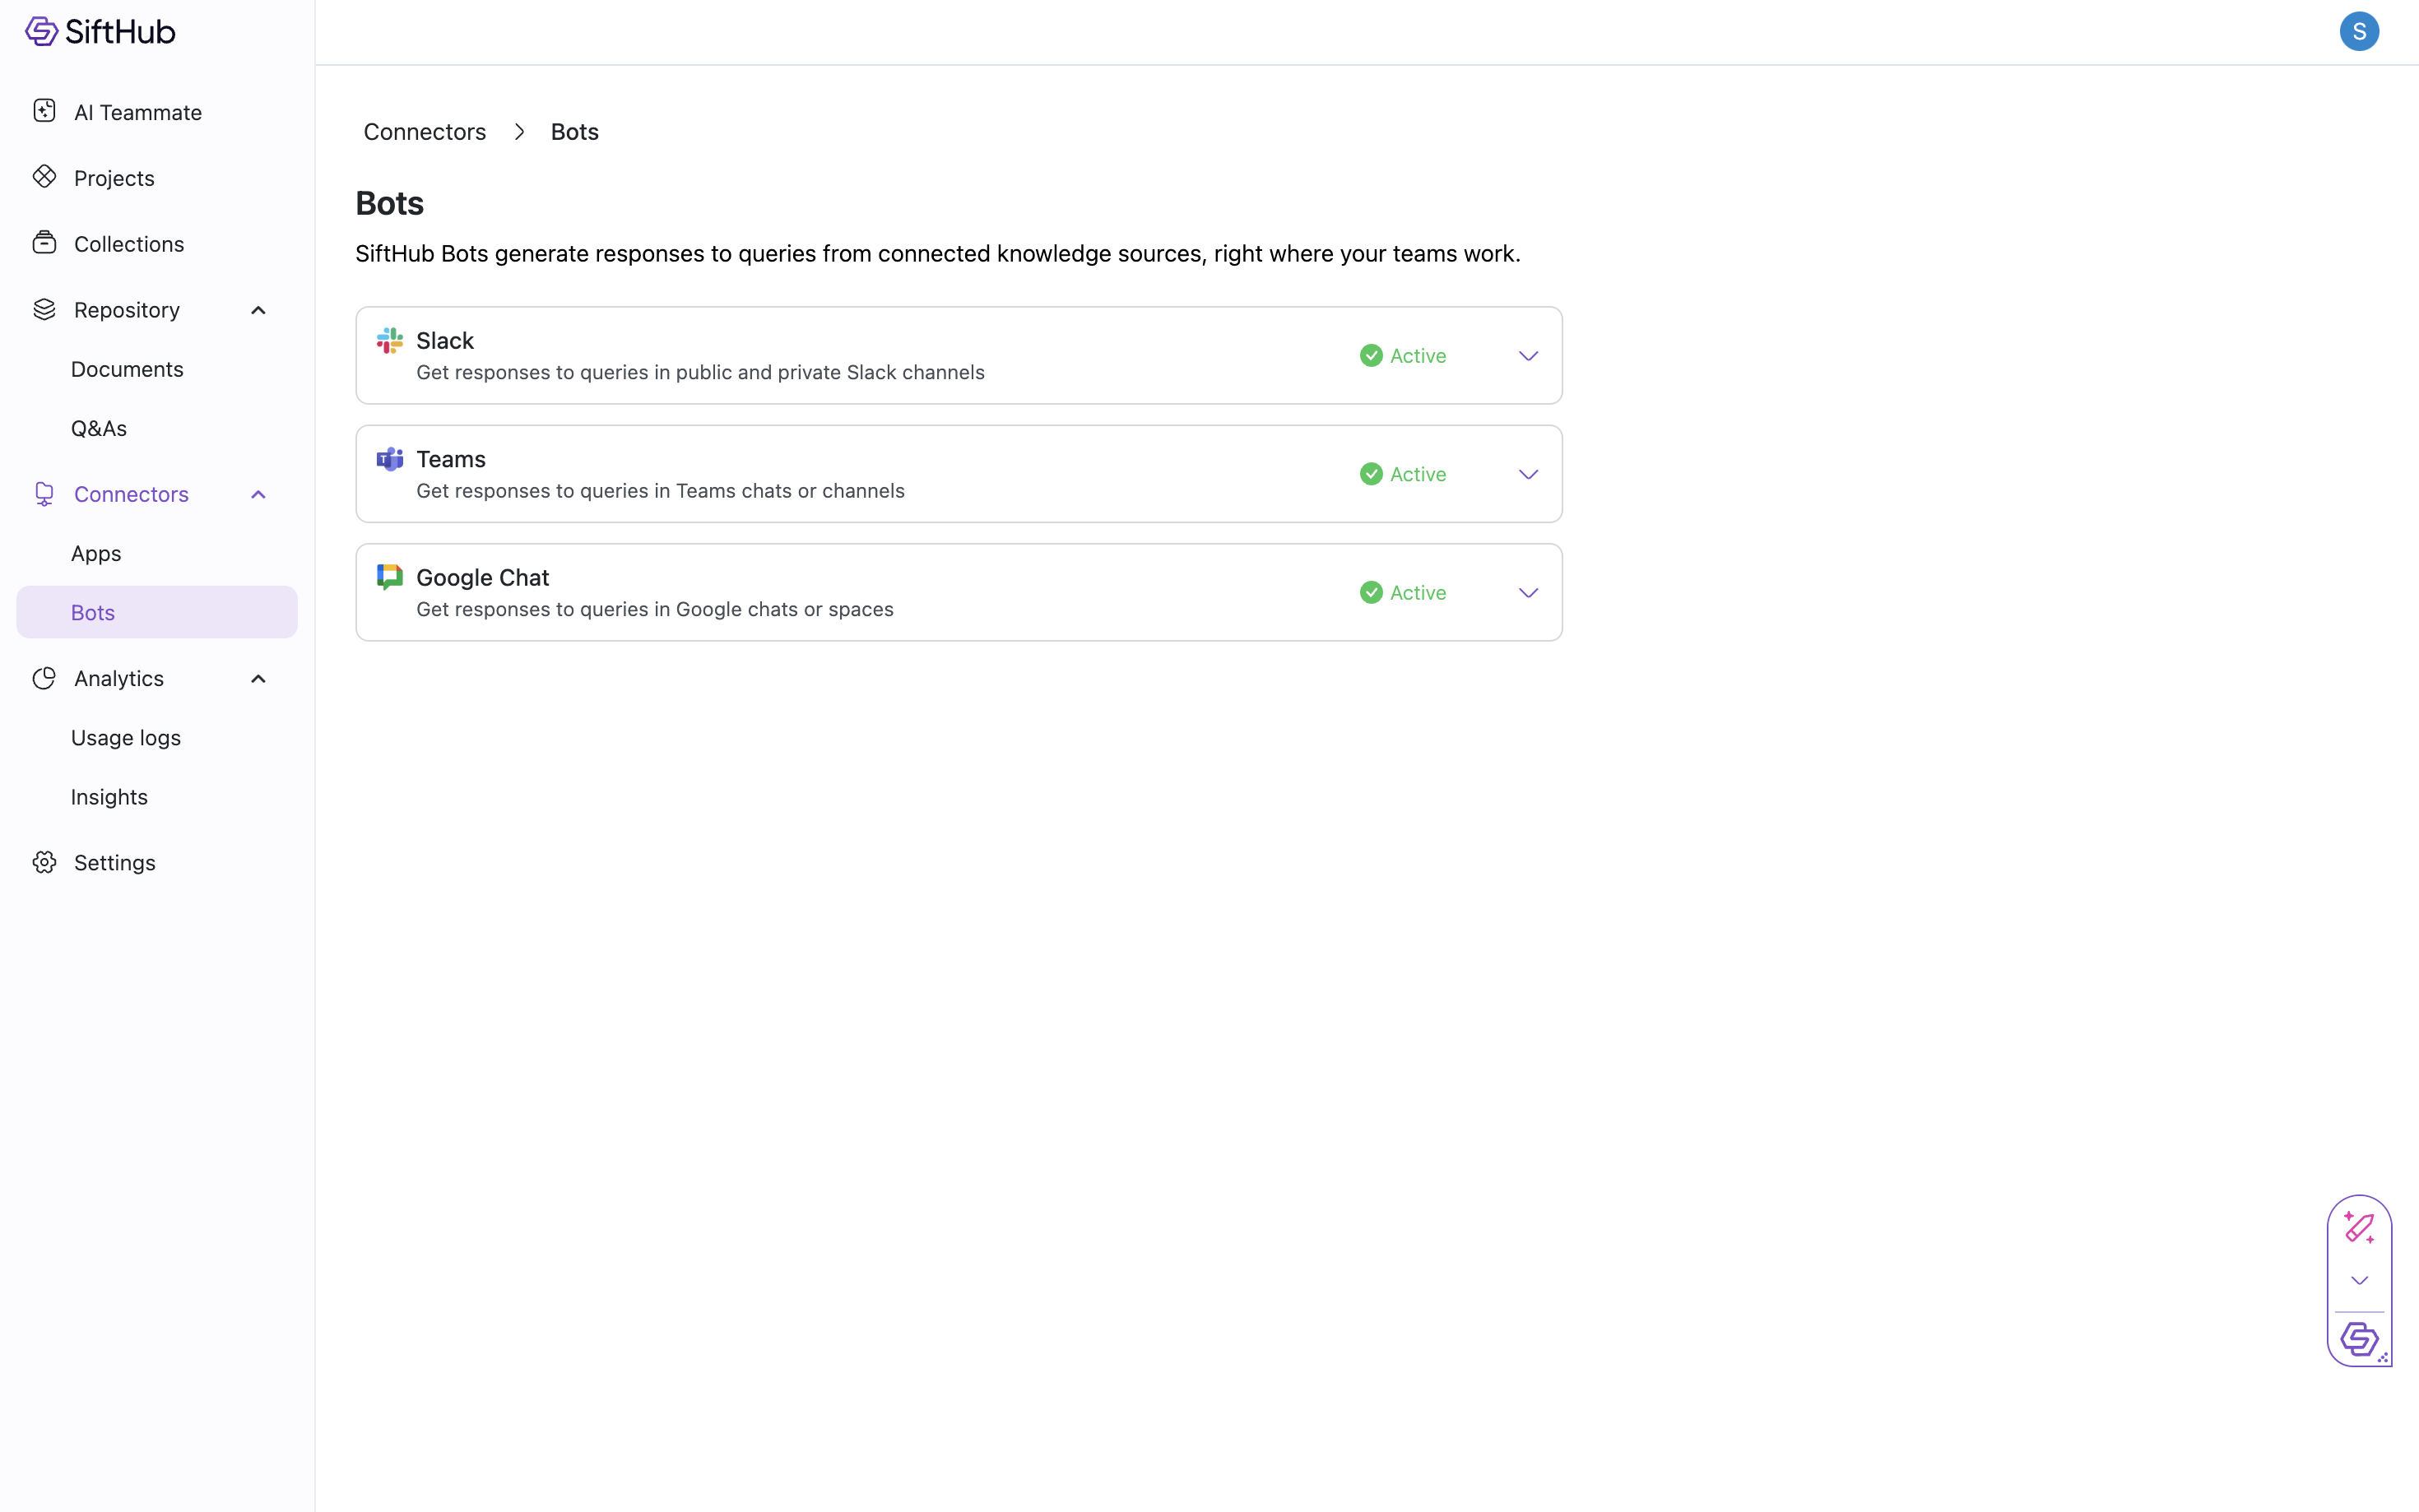Open AI Teammate
The height and width of the screenshot is (1512, 2419).
coord(137,112)
